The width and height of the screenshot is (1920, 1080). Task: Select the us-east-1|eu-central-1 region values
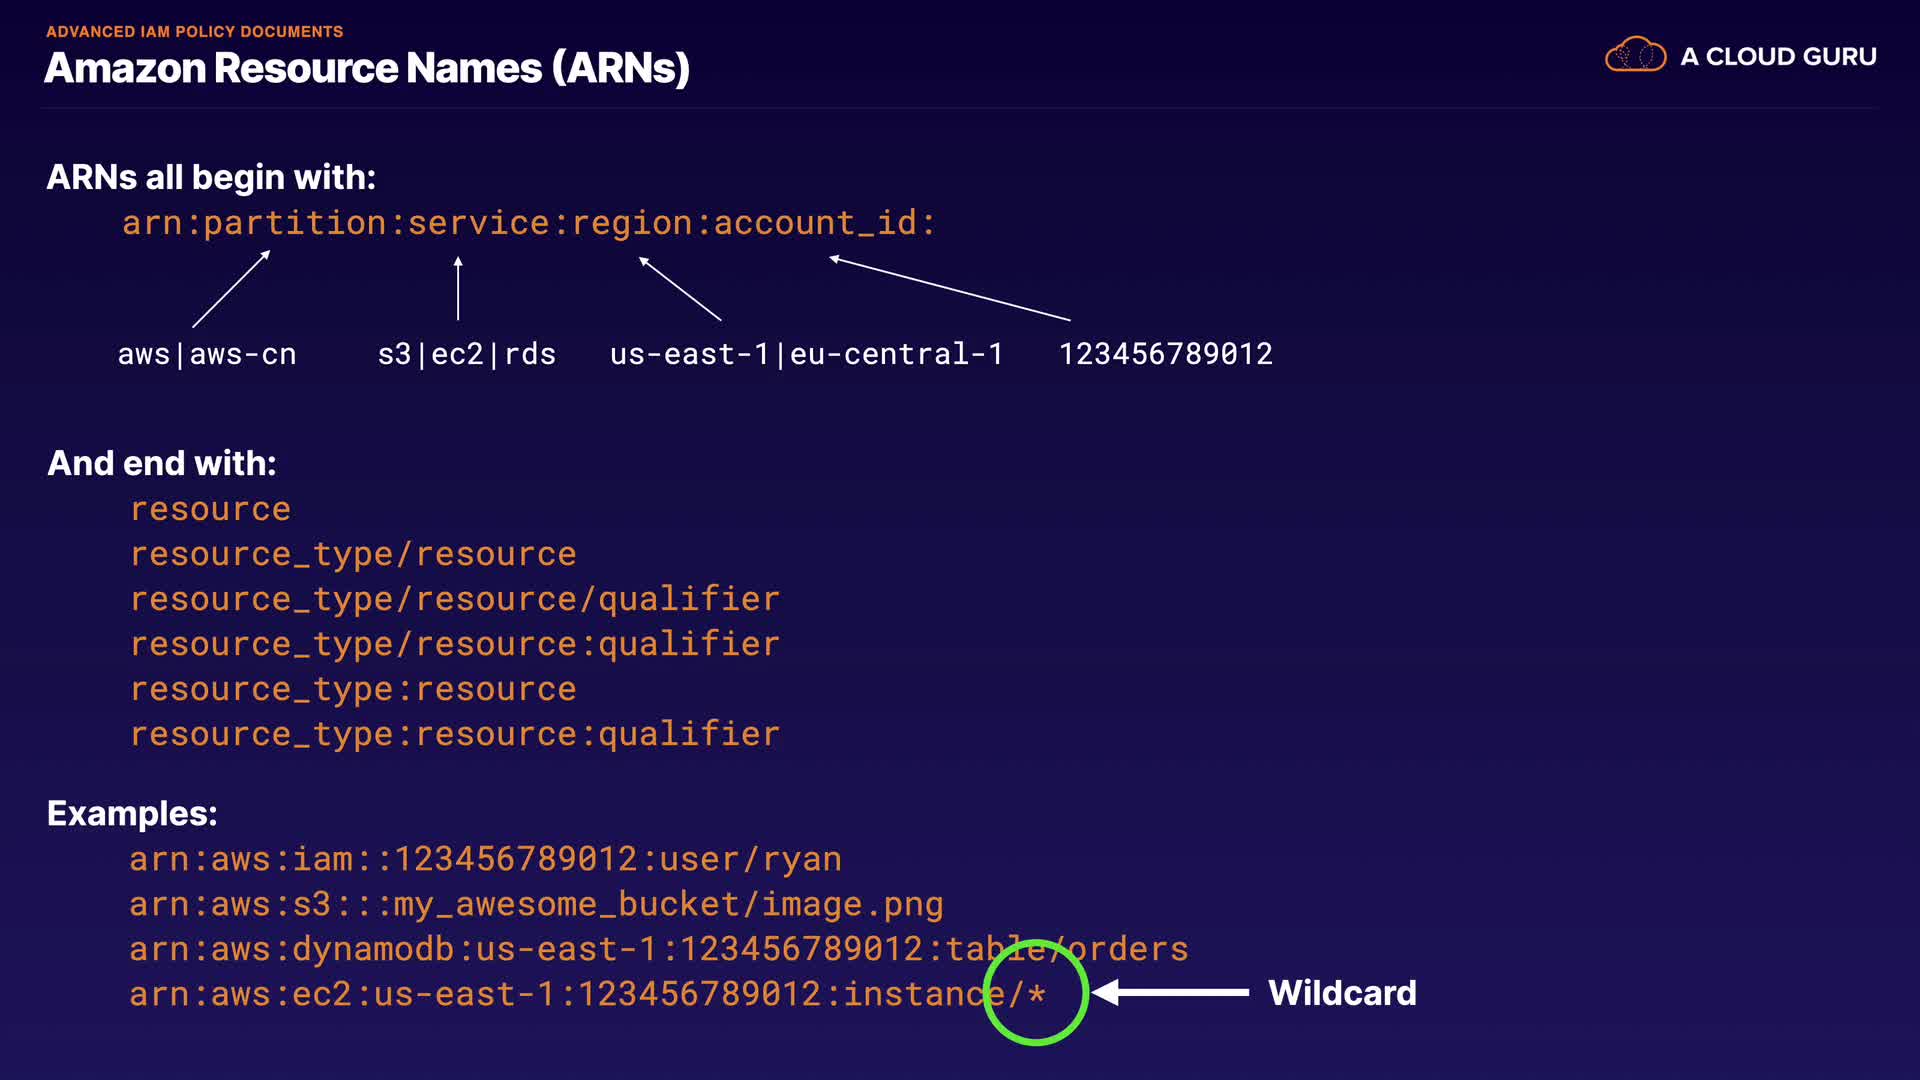(x=806, y=354)
